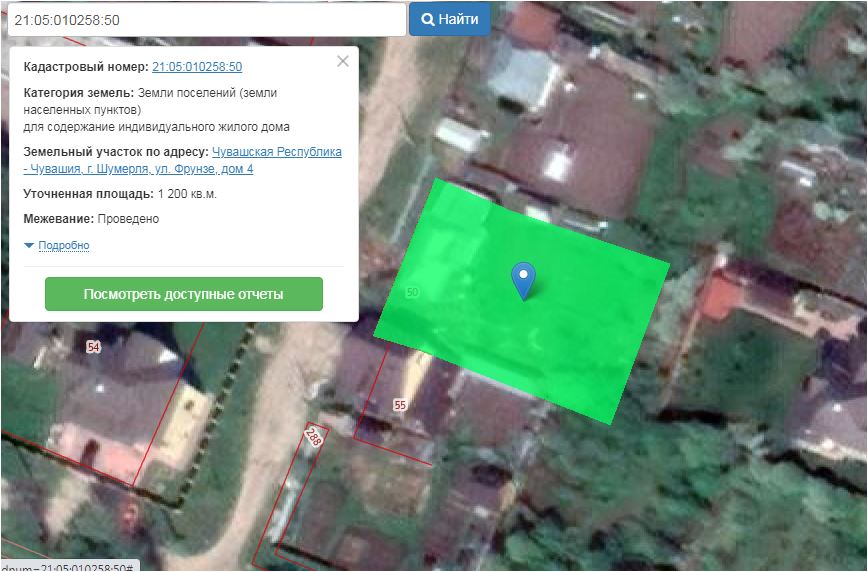The image size is (868, 572).
Task: Click the Категория земель label in the popup
Action: coord(79,93)
